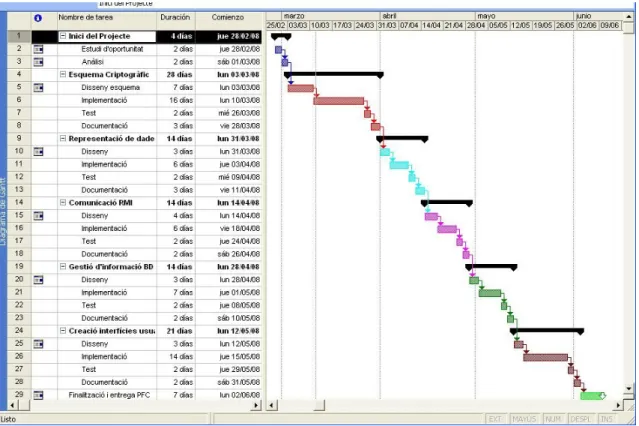Collapse the Representació de dades group

point(63,139)
